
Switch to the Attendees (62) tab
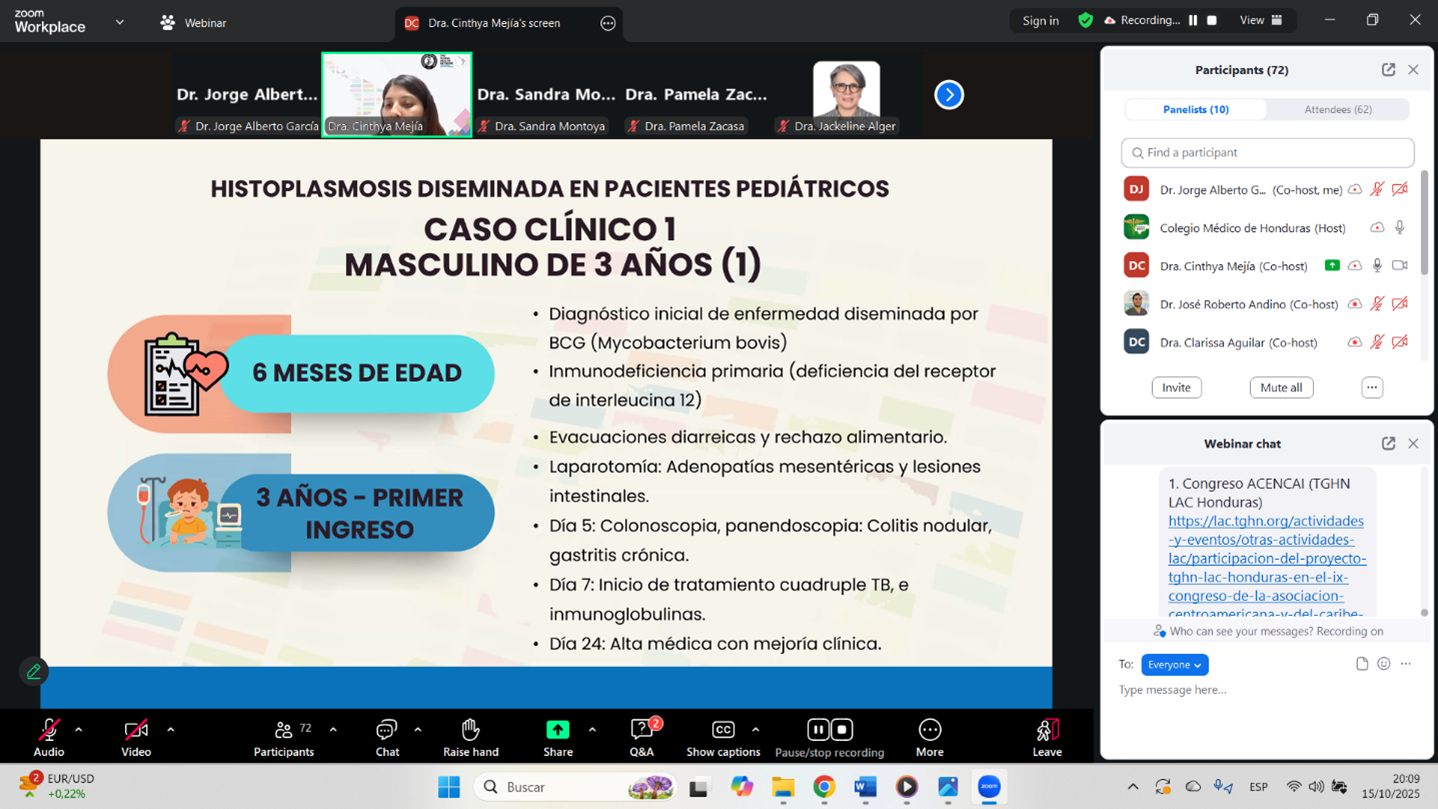pos(1337,109)
